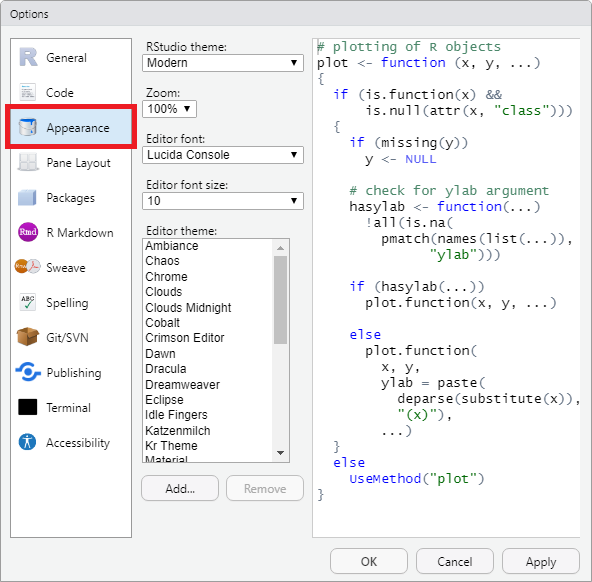
Task: Click the editor theme list scrollbar thumb
Action: tap(280, 300)
